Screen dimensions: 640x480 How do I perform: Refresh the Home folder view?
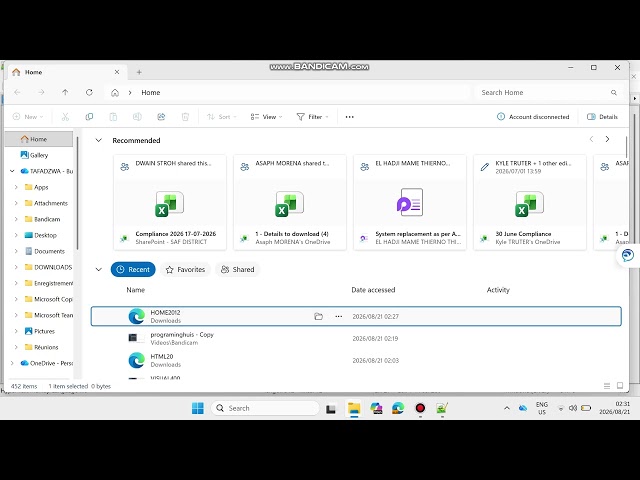tap(89, 93)
